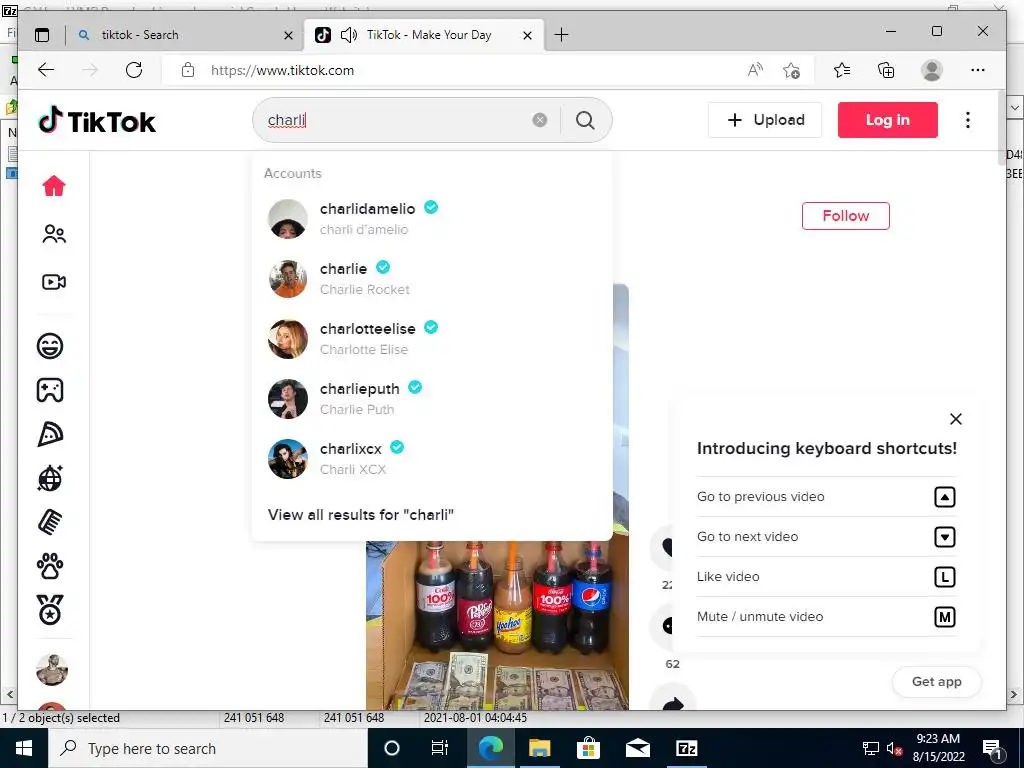This screenshot has width=1024, height=768.
Task: Select the charlotteelise account suggestion
Action: 431,339
